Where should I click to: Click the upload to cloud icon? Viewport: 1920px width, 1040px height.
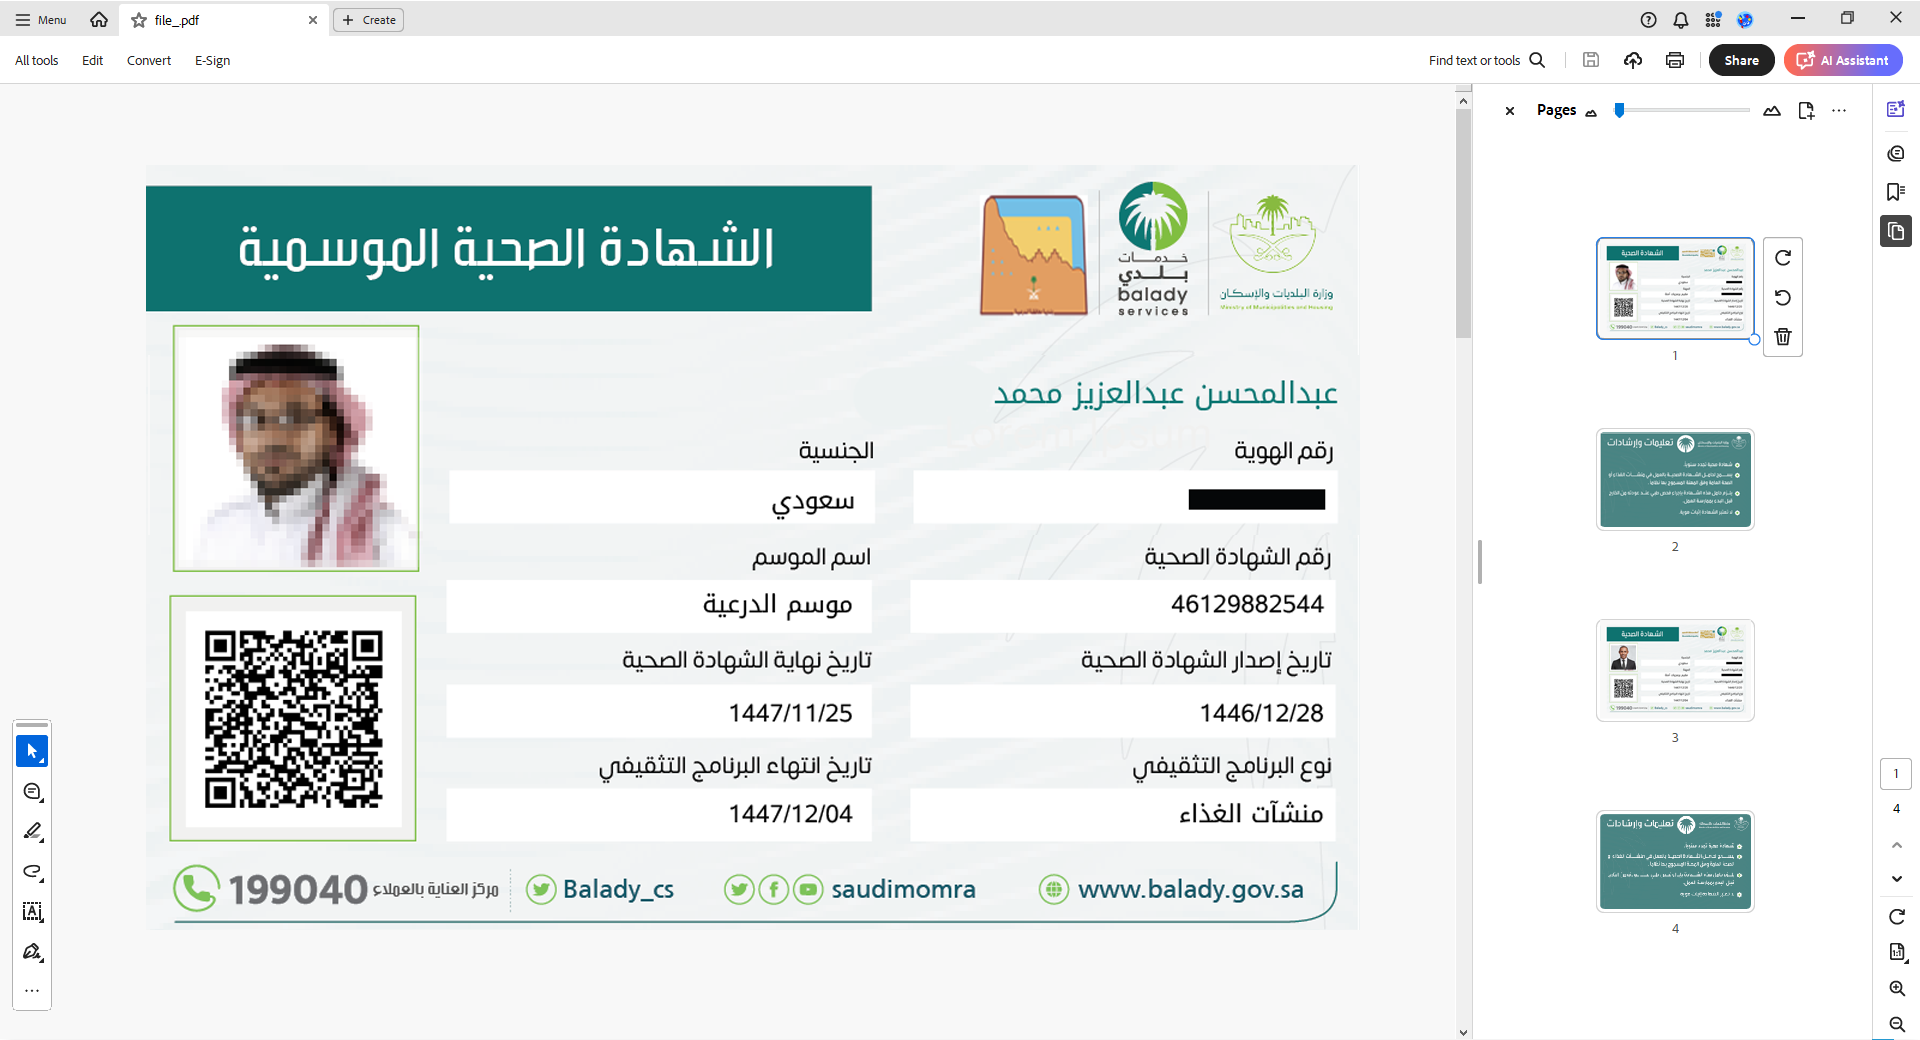point(1633,60)
